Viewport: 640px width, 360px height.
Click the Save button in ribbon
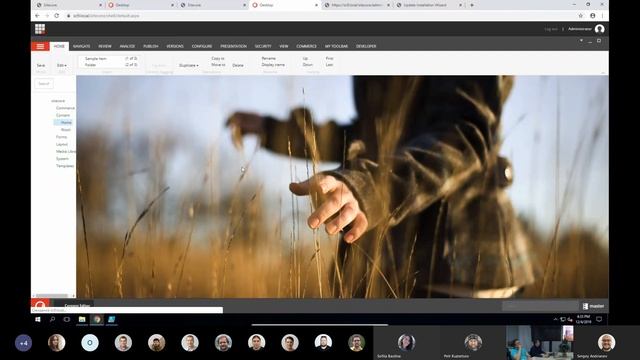pyautogui.click(x=41, y=65)
